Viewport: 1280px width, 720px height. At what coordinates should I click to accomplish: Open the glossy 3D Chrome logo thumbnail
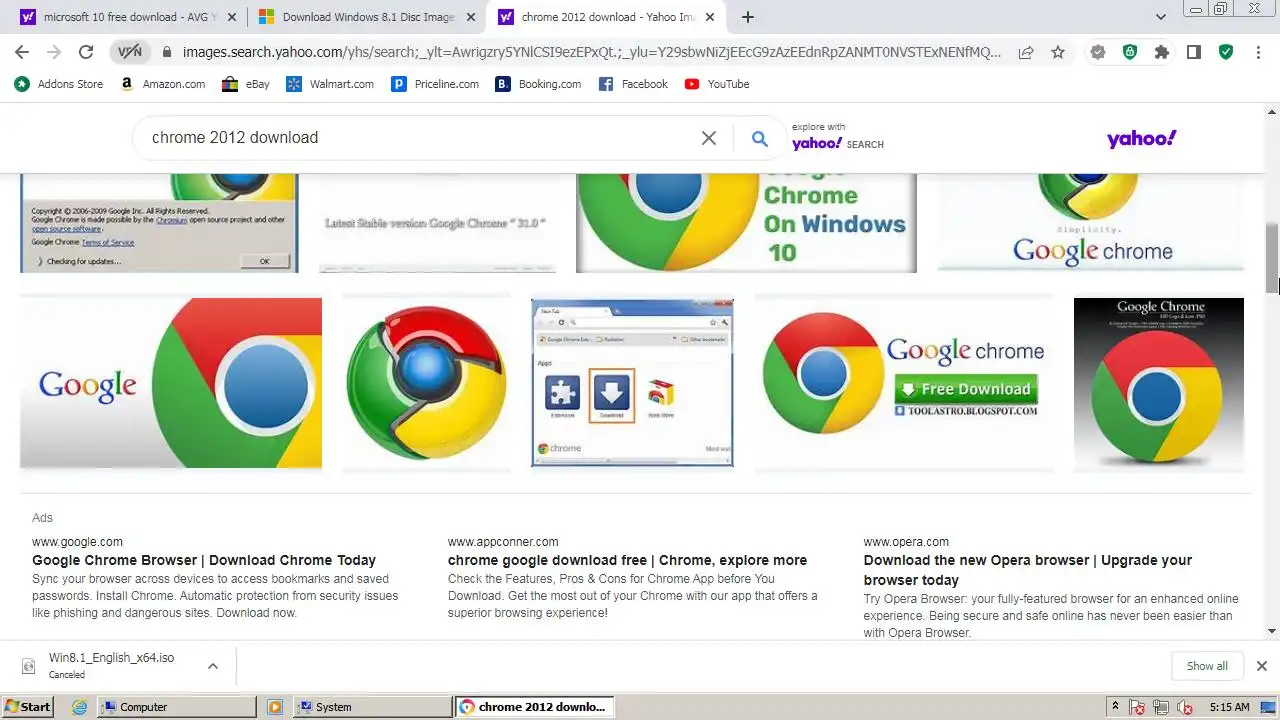(427, 383)
